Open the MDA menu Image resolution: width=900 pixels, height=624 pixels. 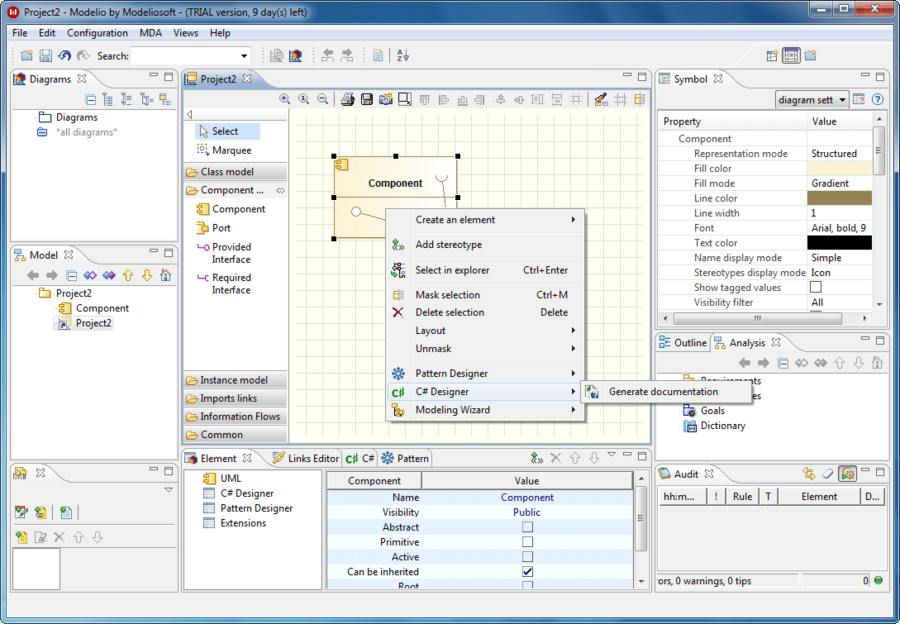(x=150, y=33)
